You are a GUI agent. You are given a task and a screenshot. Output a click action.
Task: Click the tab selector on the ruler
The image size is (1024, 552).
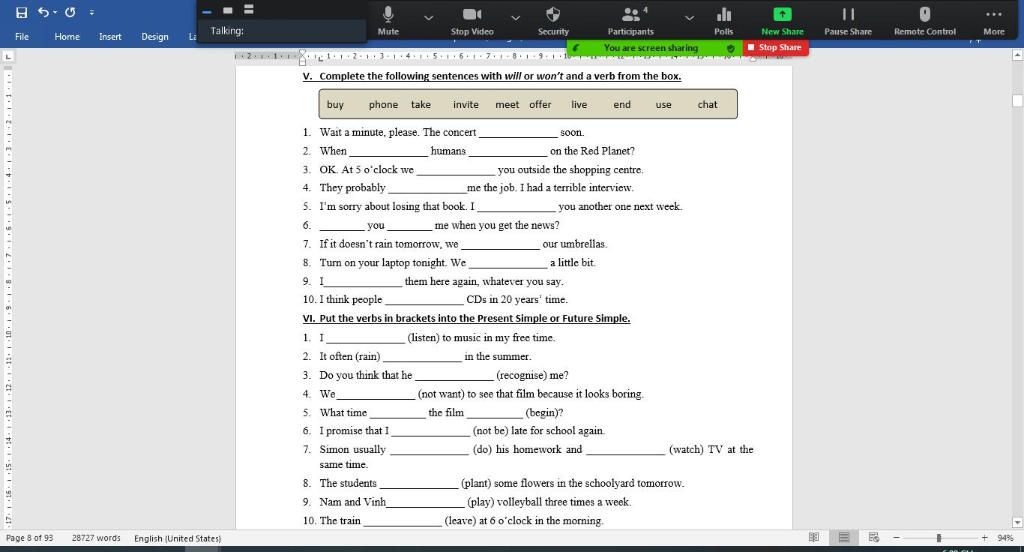pos(8,57)
